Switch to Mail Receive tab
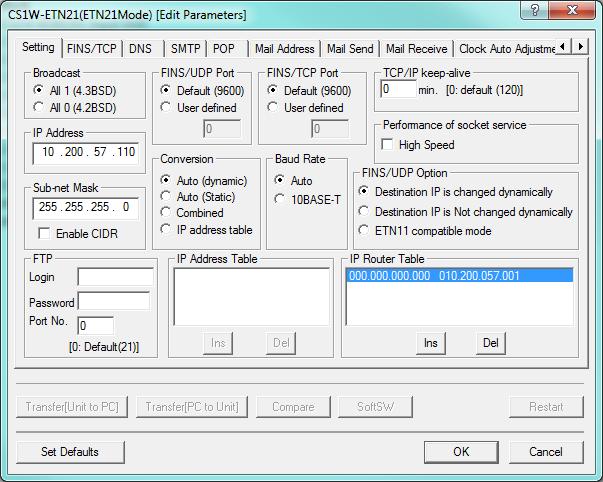Image resolution: width=603 pixels, height=482 pixels. click(x=416, y=49)
